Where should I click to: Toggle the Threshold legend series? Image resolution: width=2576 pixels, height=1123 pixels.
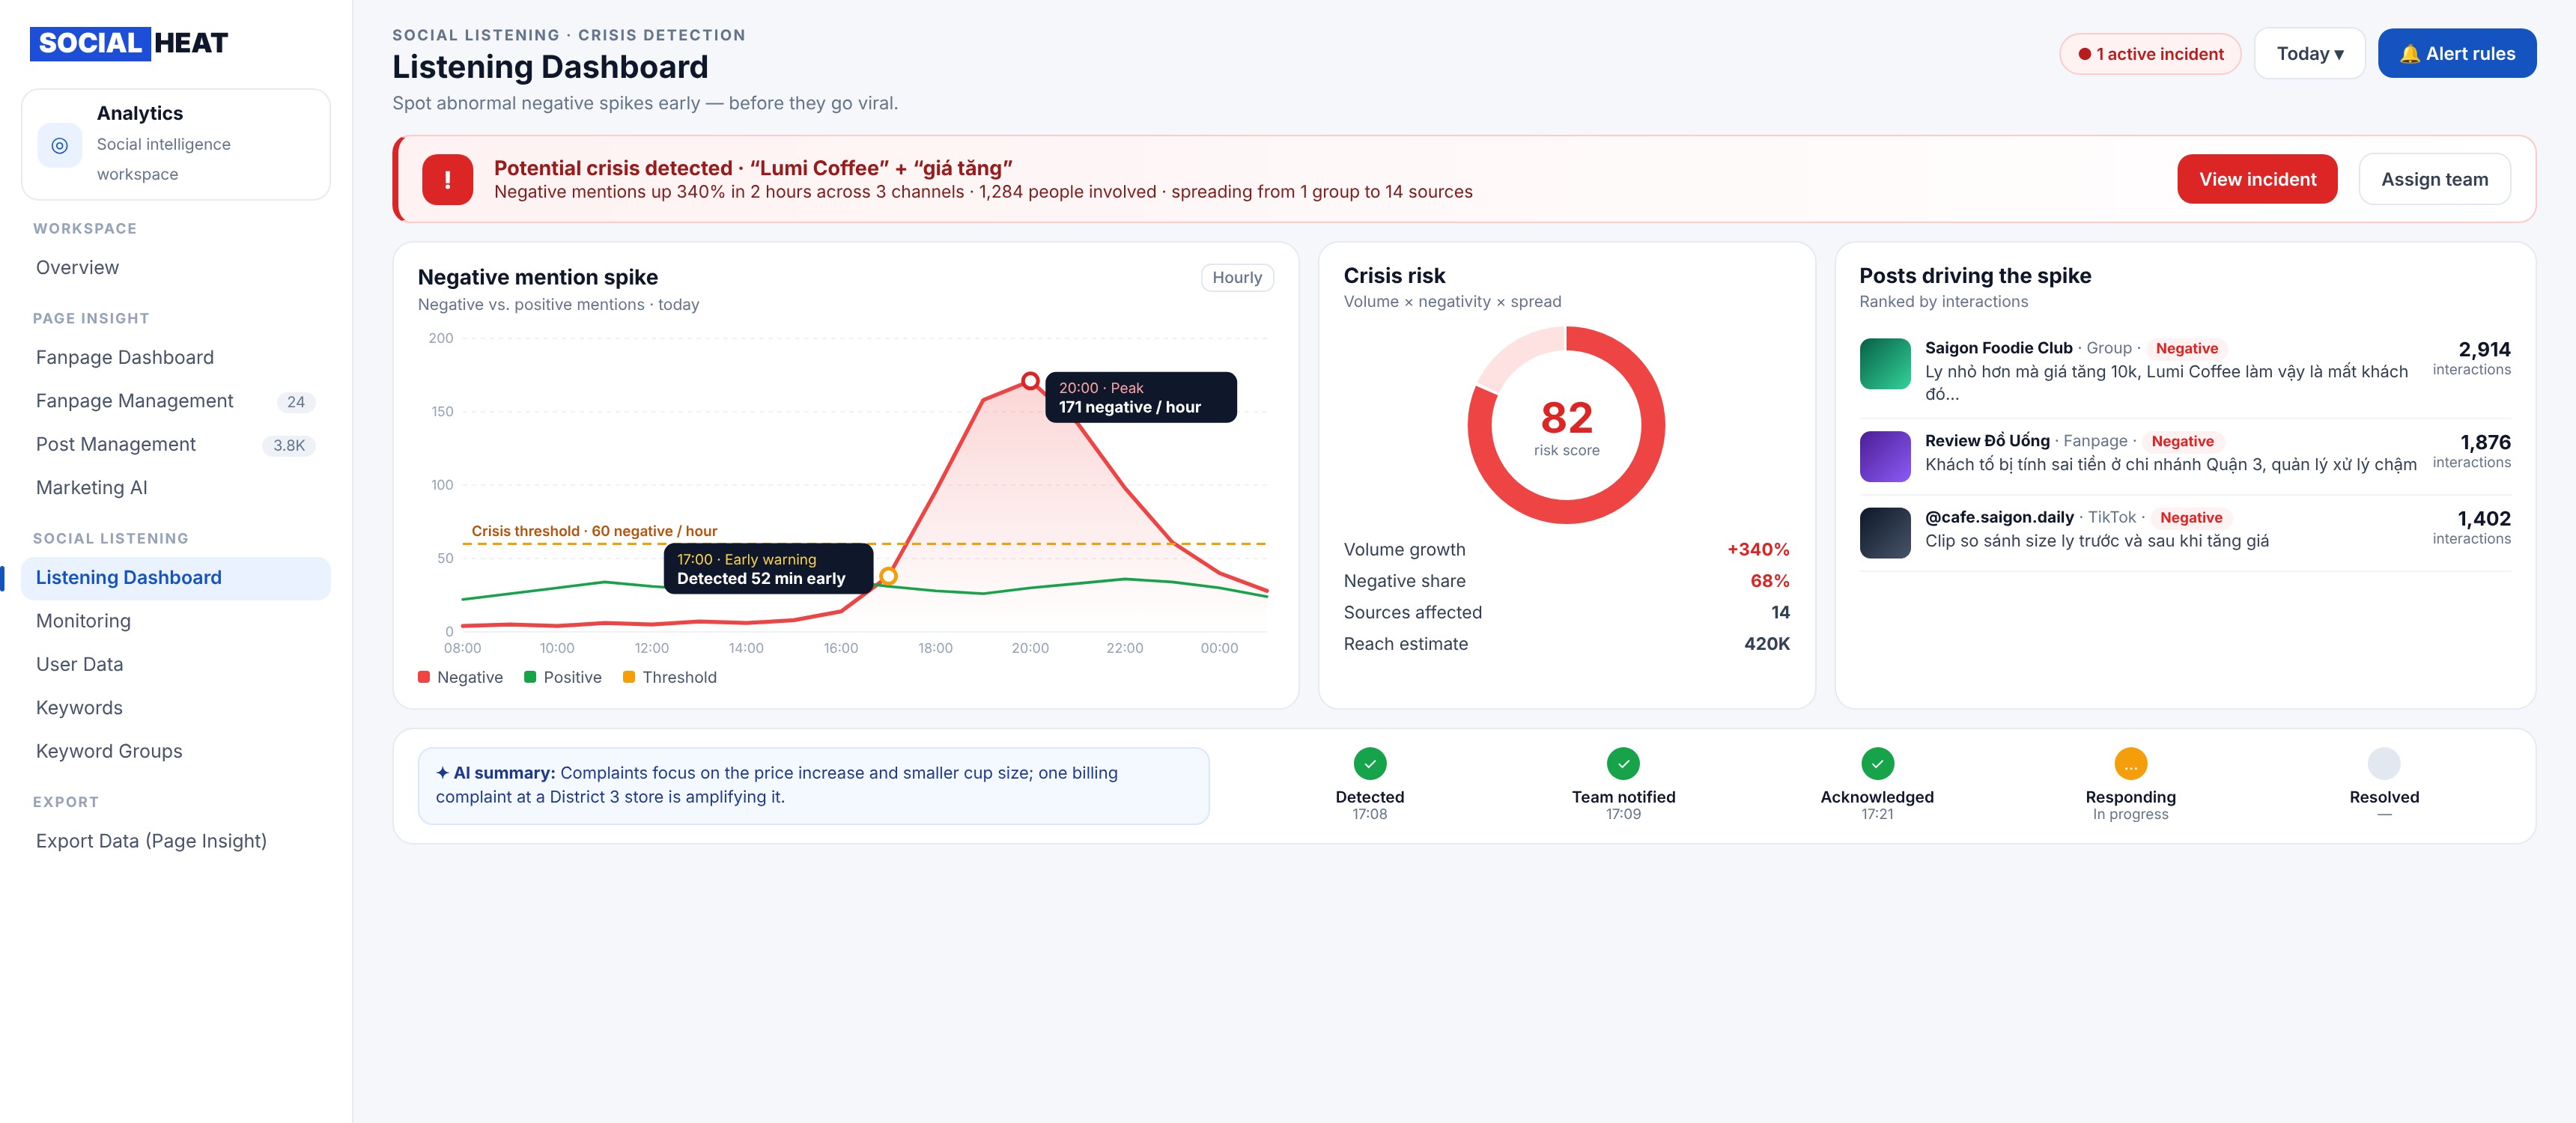[x=670, y=677]
